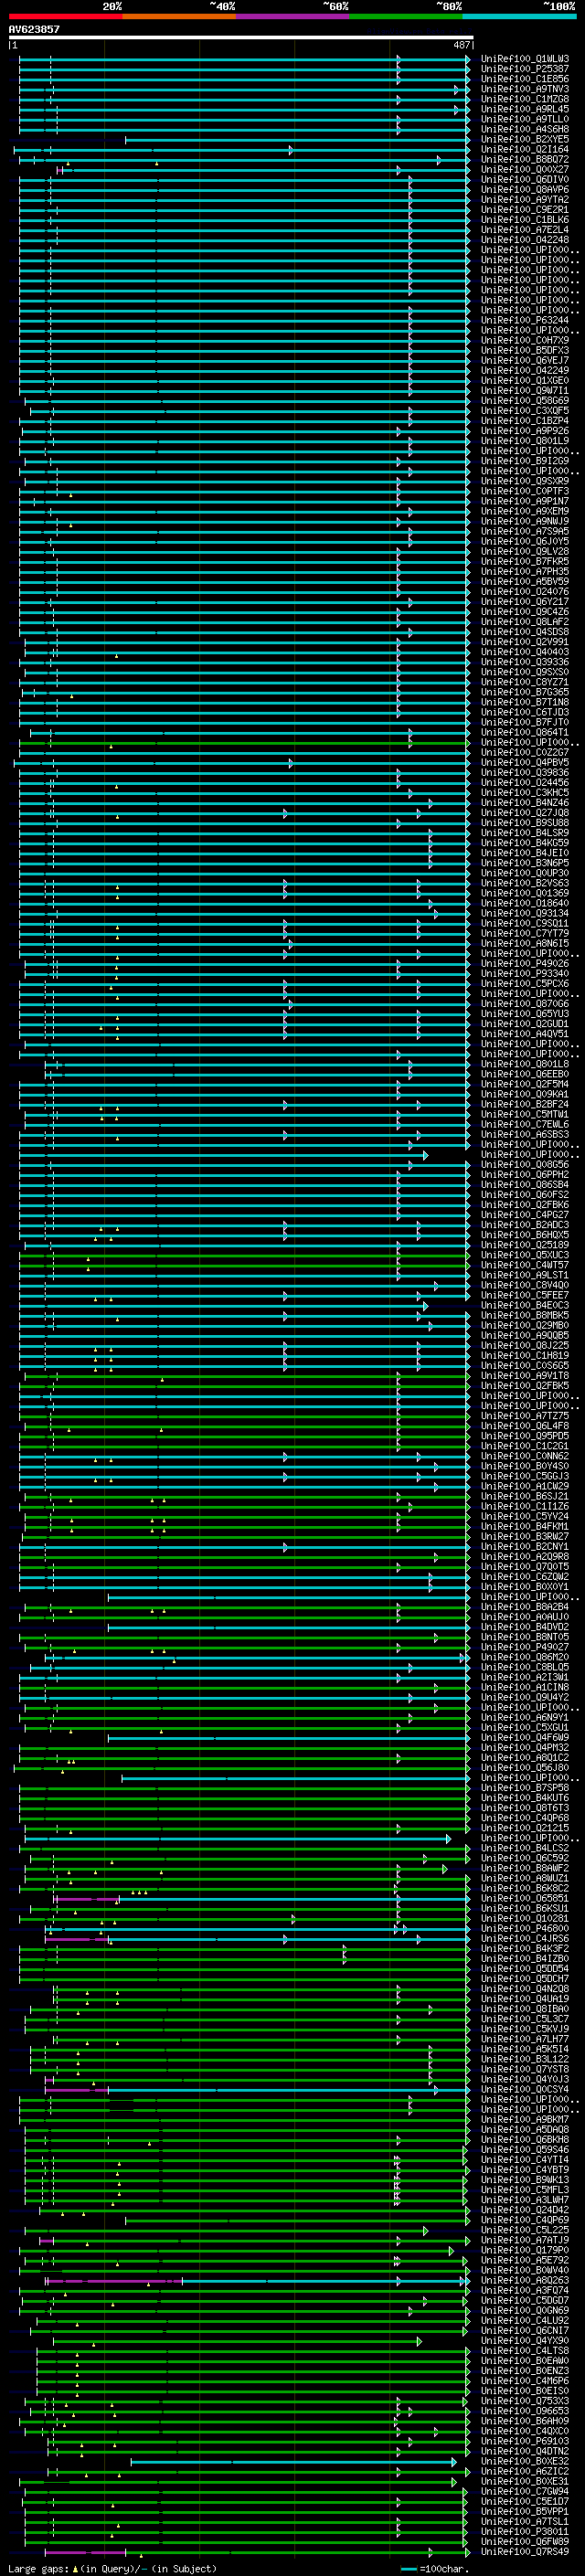Pick the UniRef100_A9LST1 label
Screen dimensions: 585x2576
525,1274
